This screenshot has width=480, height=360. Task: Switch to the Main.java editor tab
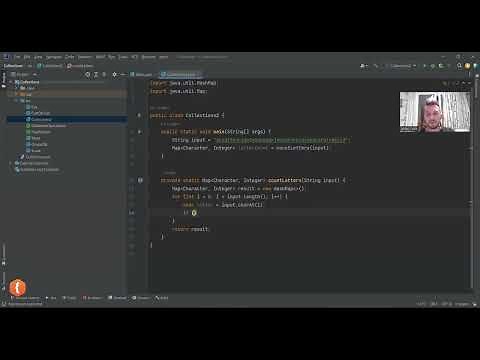coord(142,74)
